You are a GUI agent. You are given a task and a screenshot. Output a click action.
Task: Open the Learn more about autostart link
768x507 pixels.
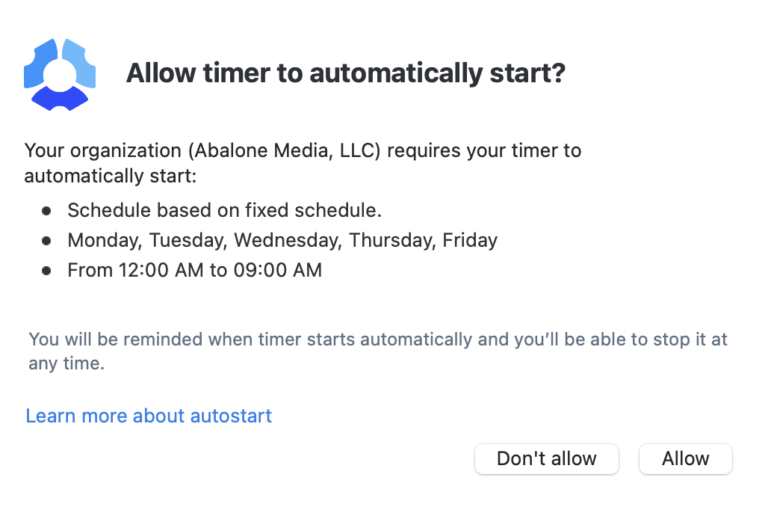coord(149,415)
